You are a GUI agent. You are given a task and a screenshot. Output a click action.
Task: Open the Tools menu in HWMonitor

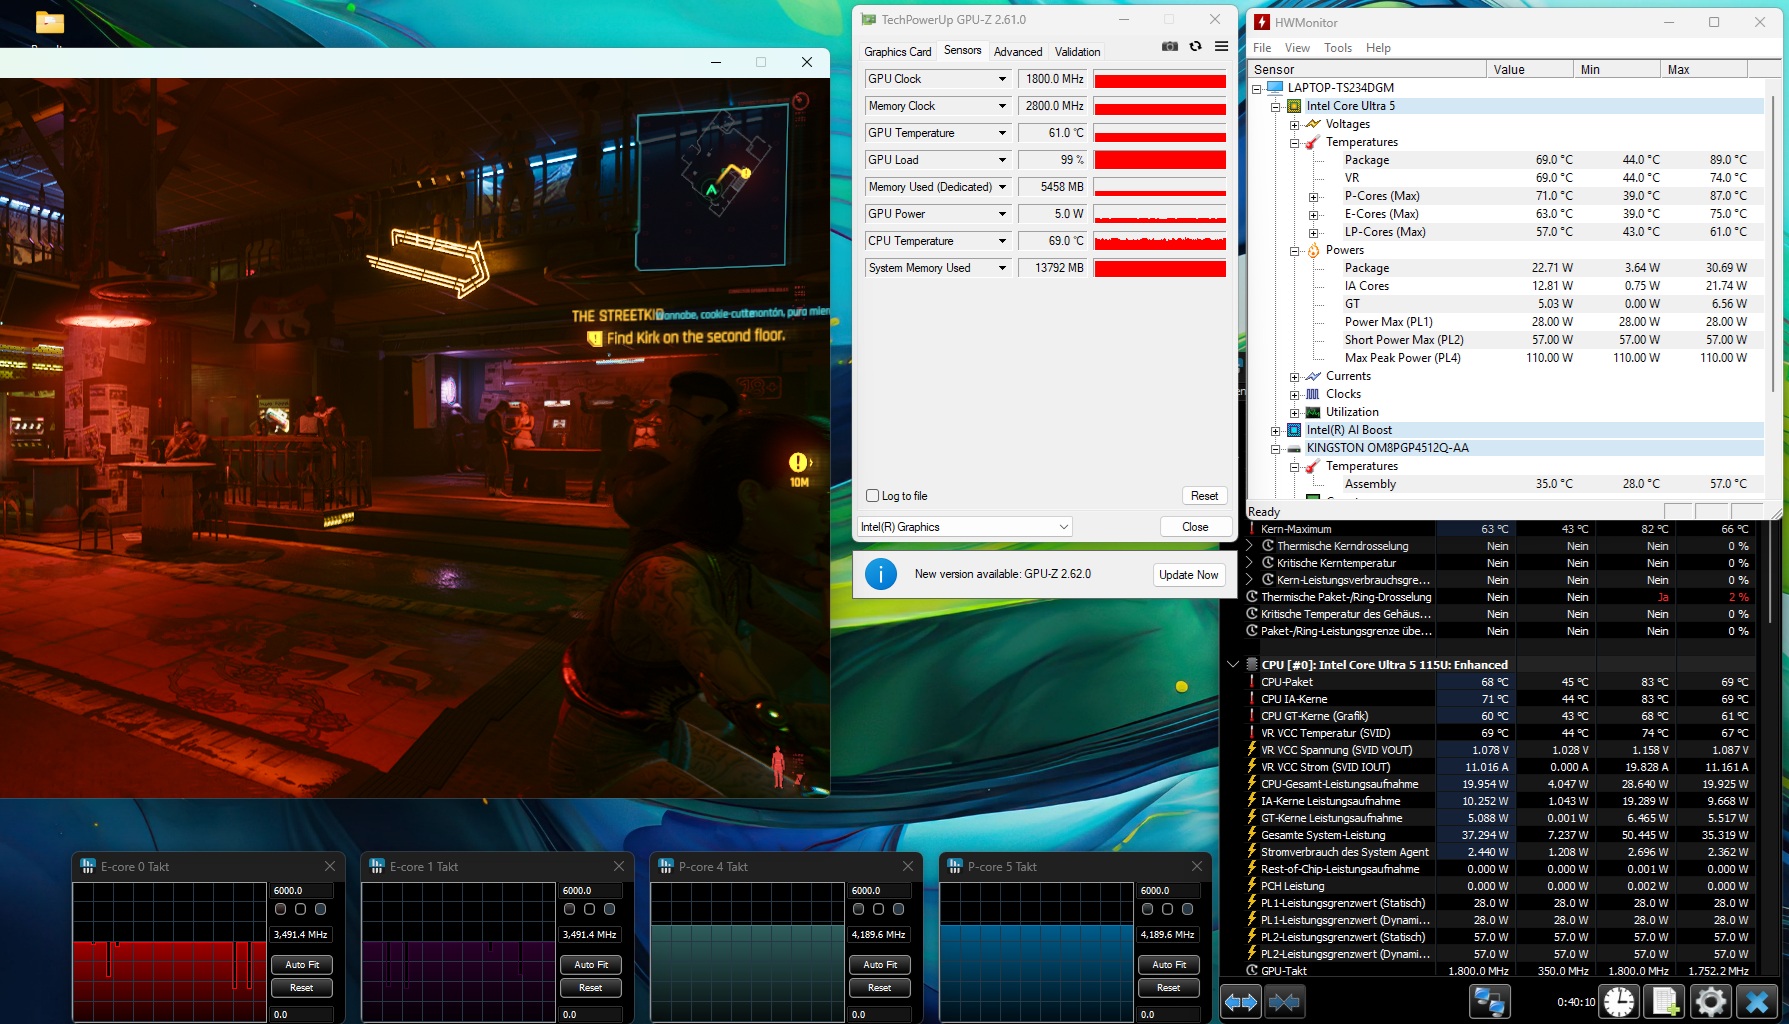point(1337,48)
